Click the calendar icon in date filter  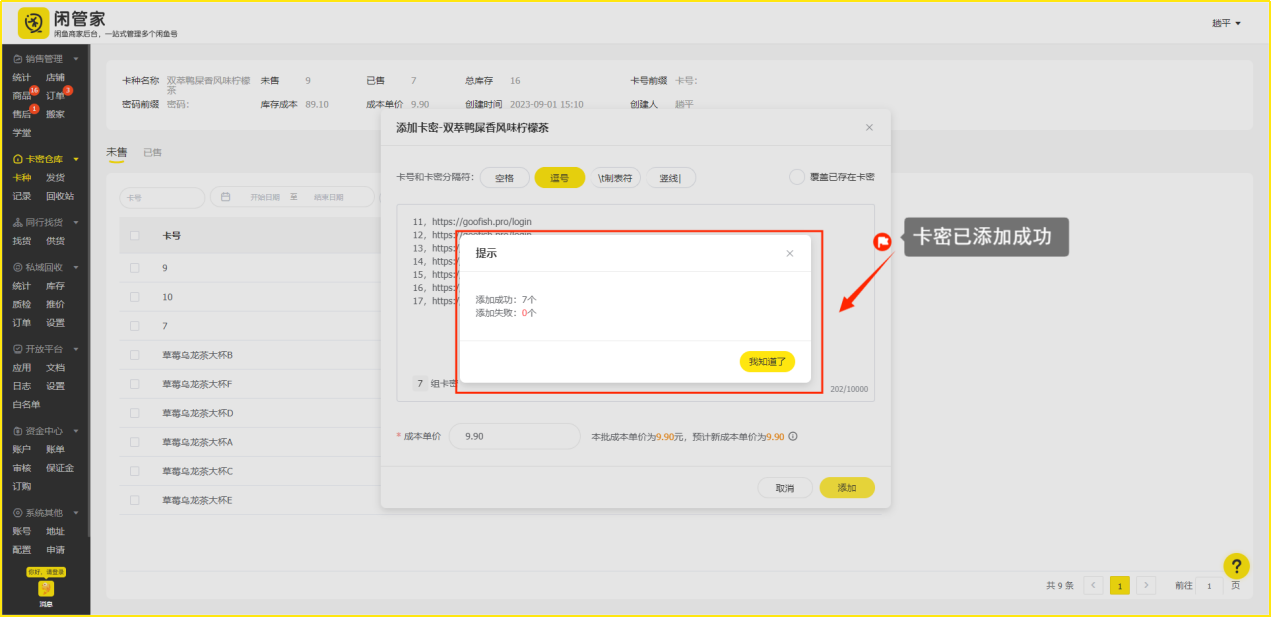tap(226, 197)
